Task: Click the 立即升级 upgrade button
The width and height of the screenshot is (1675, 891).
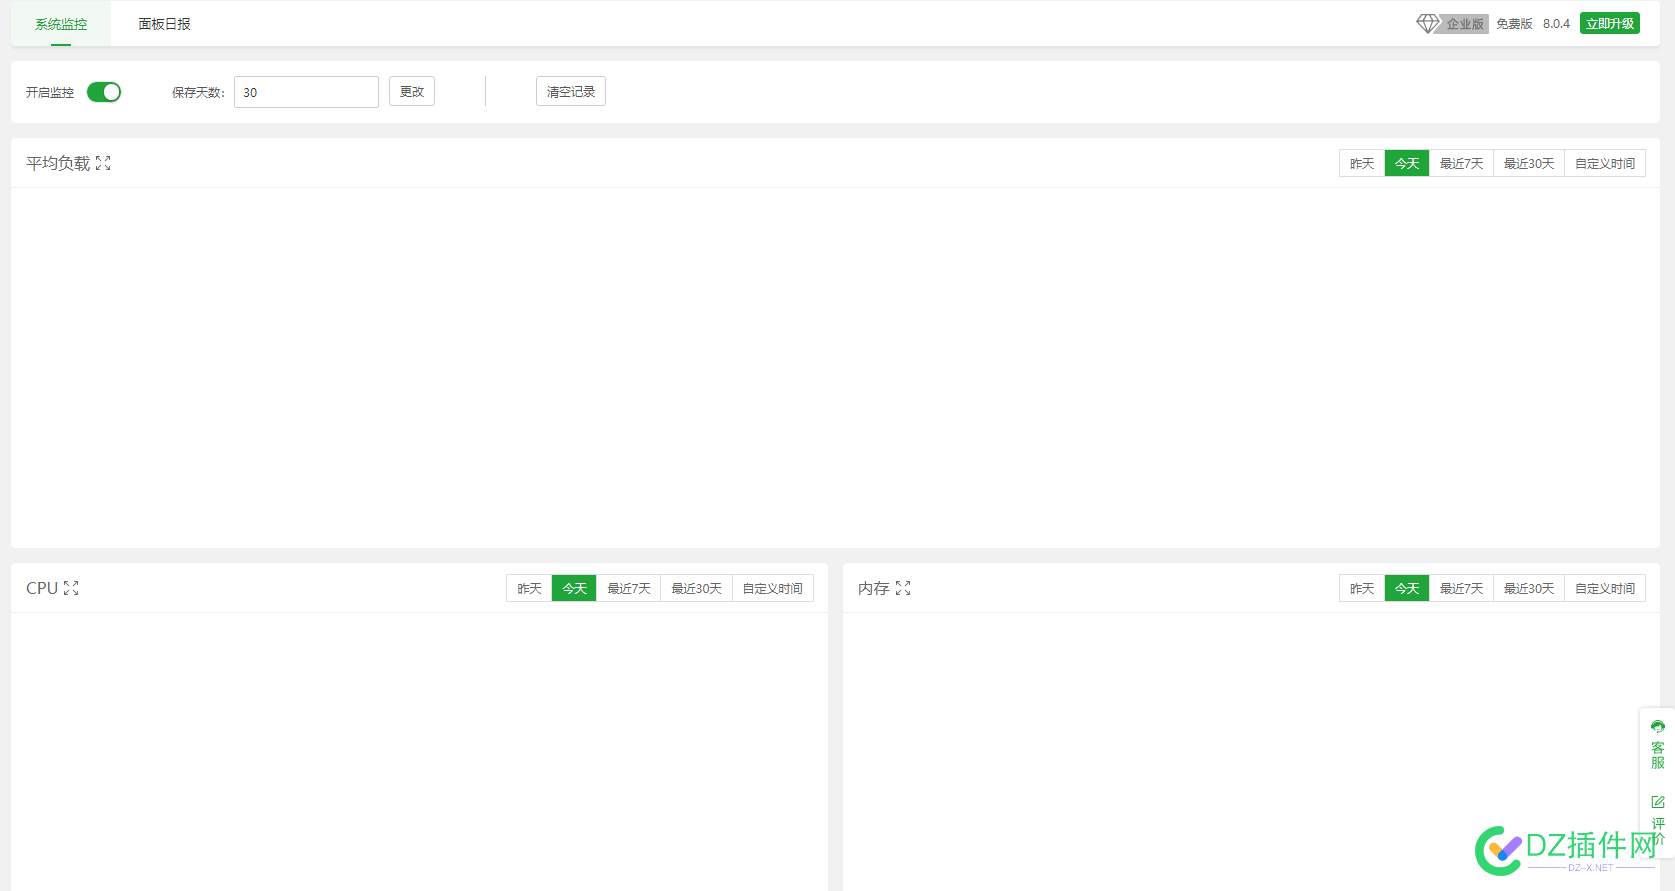Action: click(x=1610, y=23)
